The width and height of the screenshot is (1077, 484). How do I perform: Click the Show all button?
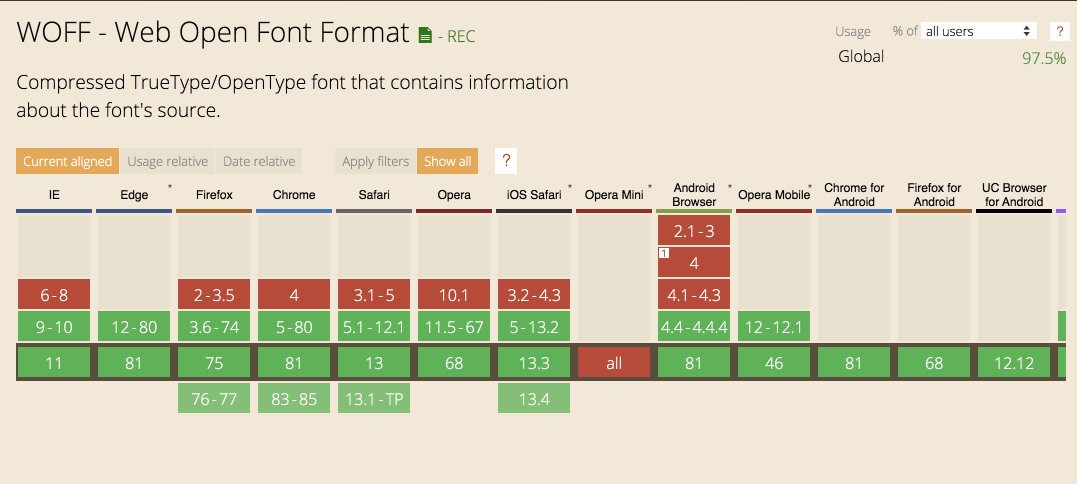(447, 161)
